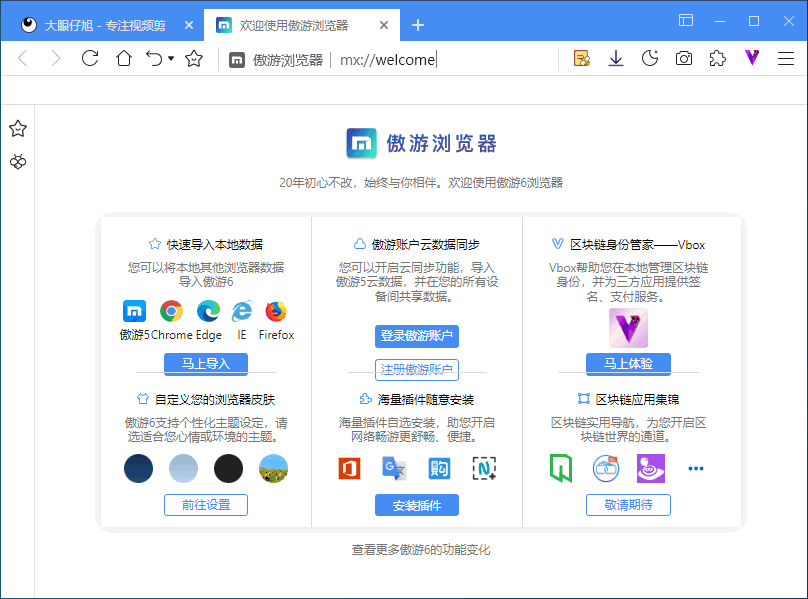
Task: Click the 登录傲游账户 button
Action: 417,336
